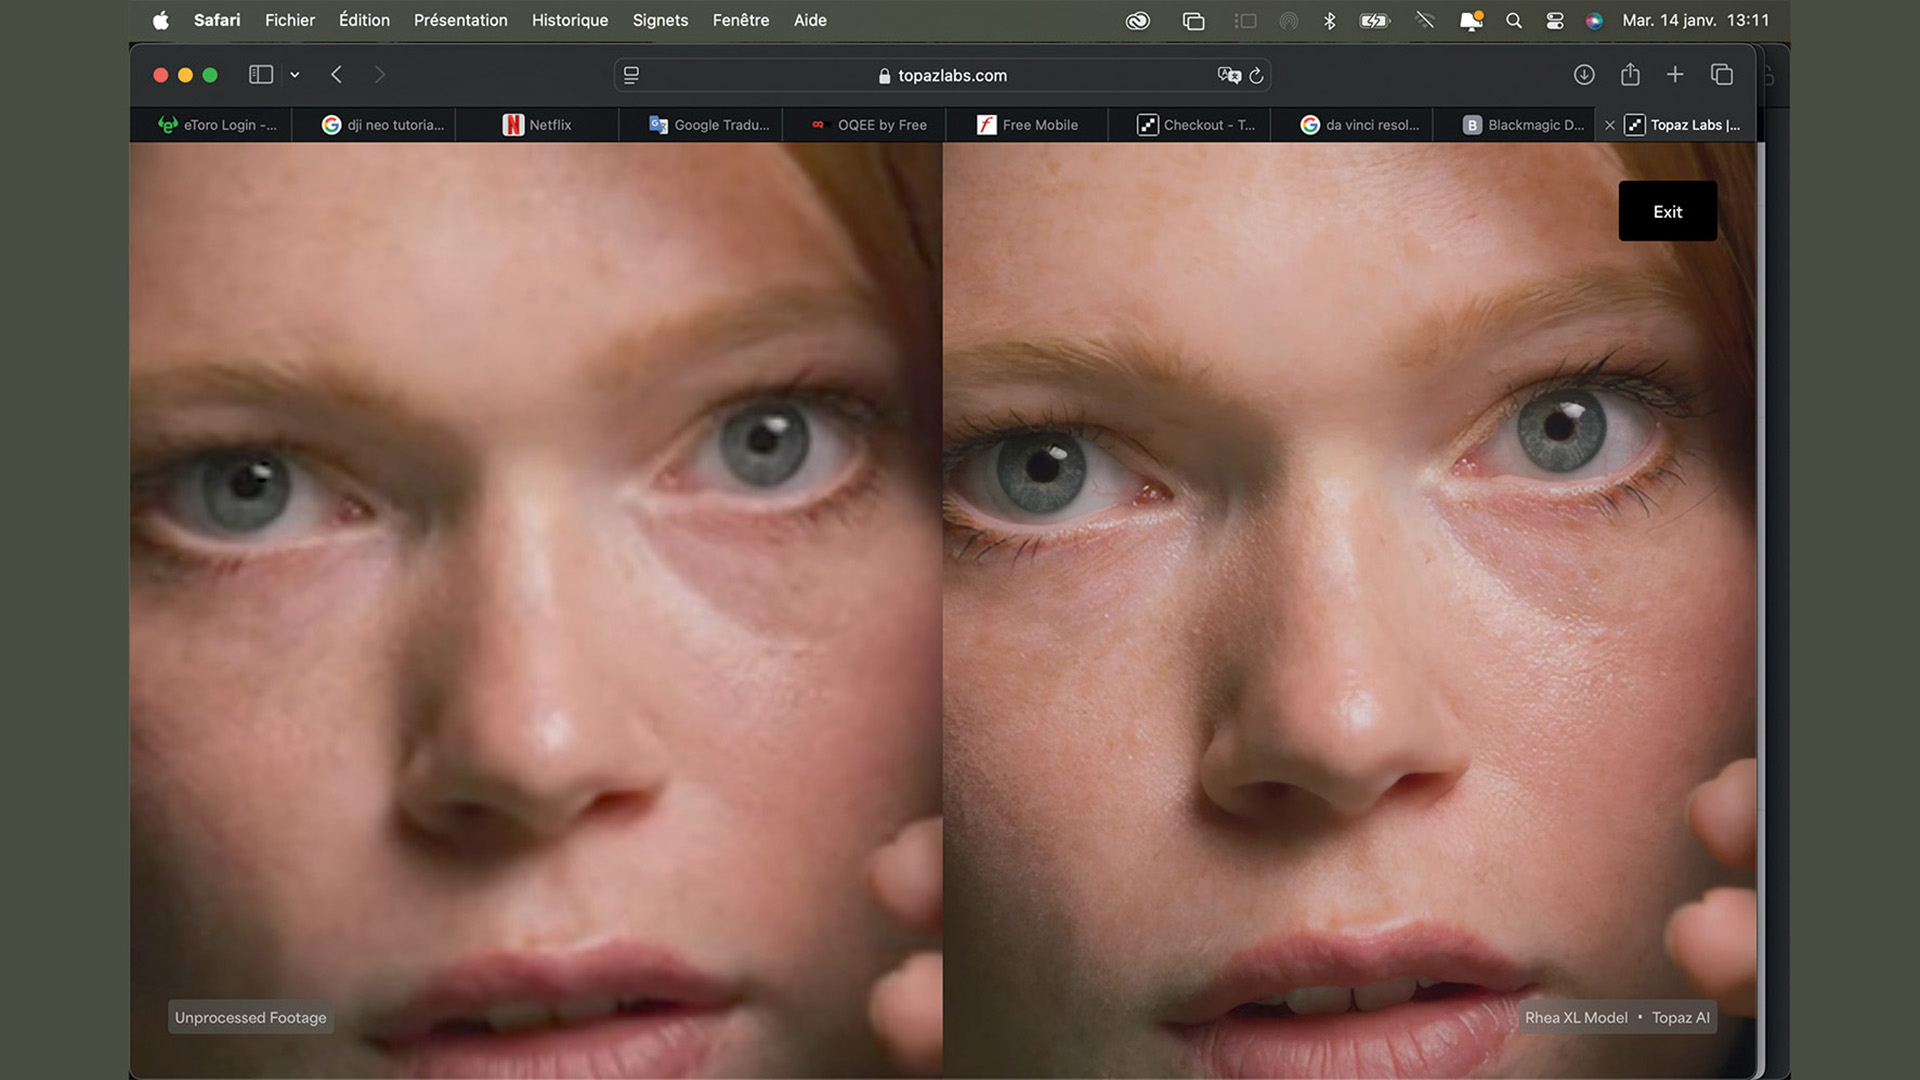Go back with the back arrow

coord(337,75)
